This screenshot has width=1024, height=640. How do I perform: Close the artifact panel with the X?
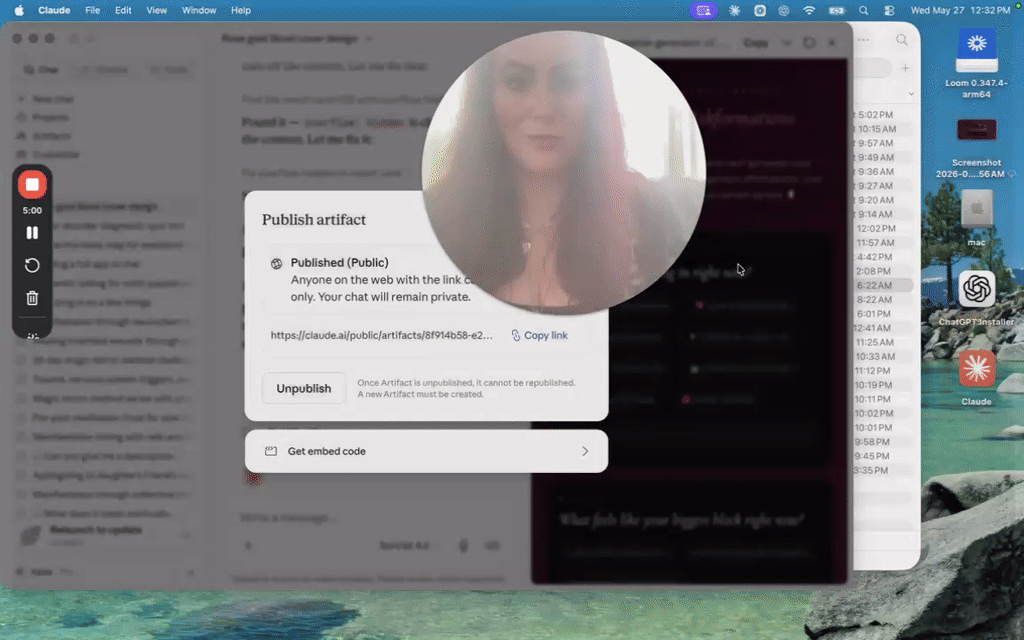pyautogui.click(x=832, y=42)
